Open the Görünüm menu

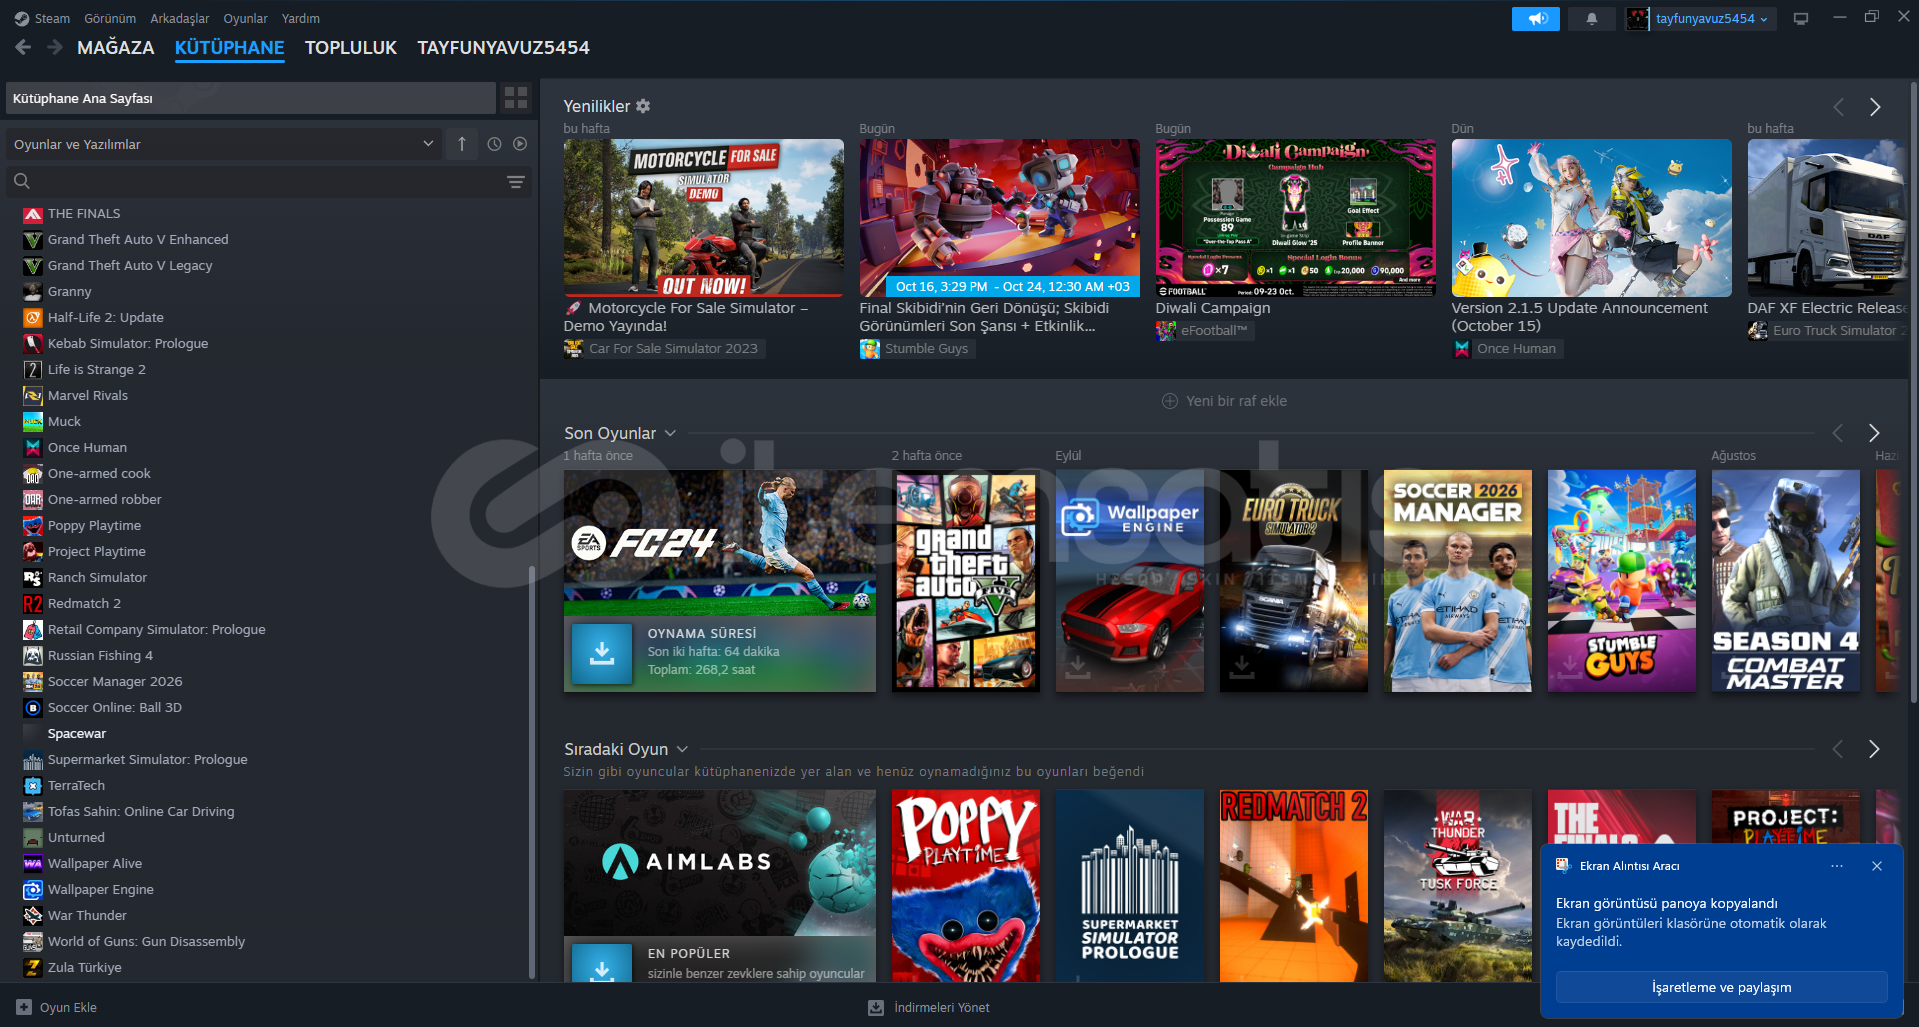tap(110, 19)
